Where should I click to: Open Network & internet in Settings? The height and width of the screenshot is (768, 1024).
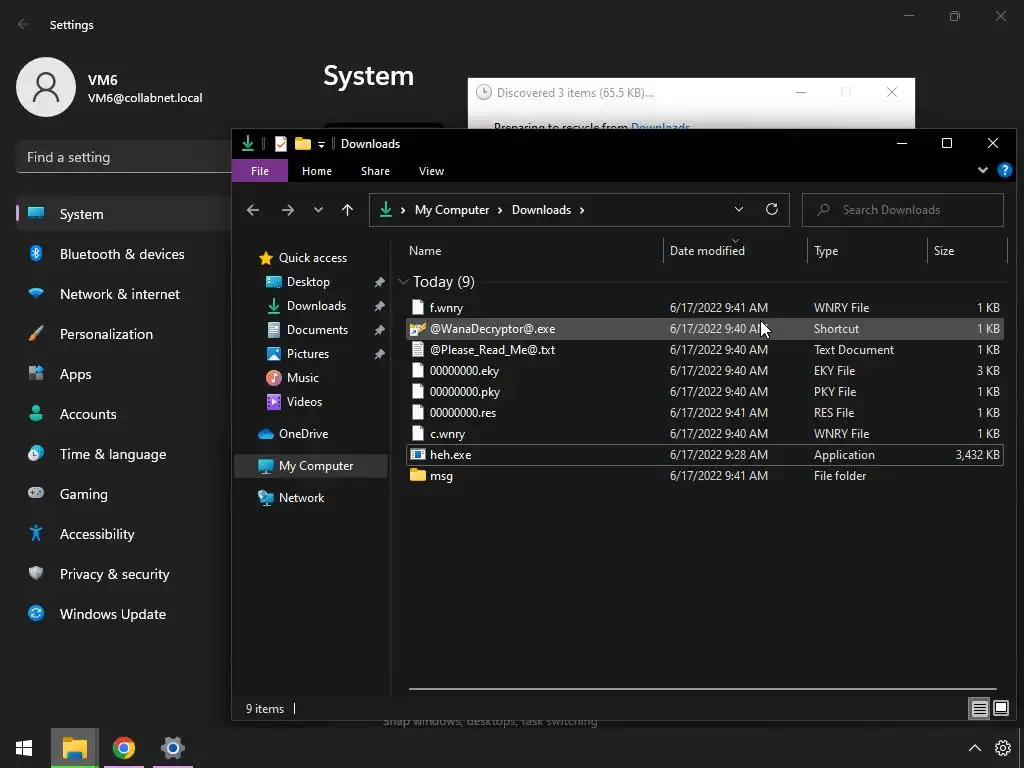(120, 294)
